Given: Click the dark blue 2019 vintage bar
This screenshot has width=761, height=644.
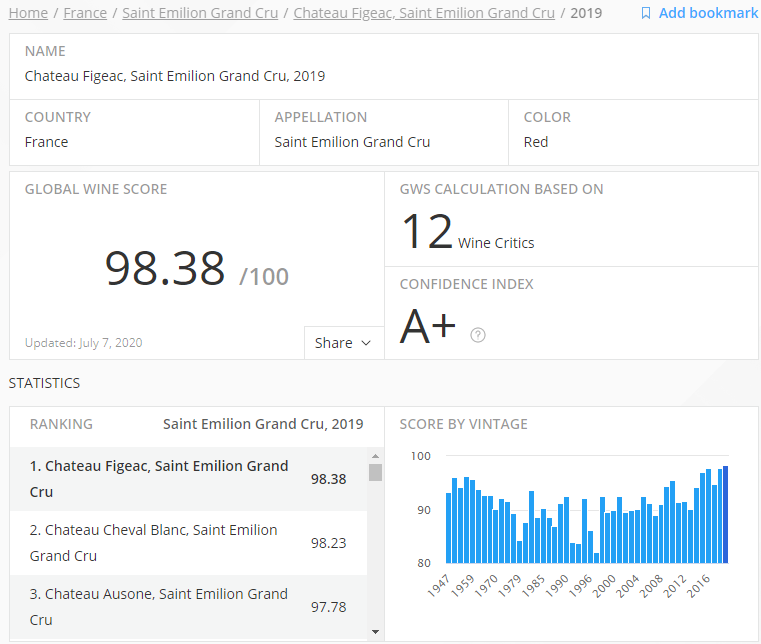Looking at the screenshot, I should pos(726,514).
